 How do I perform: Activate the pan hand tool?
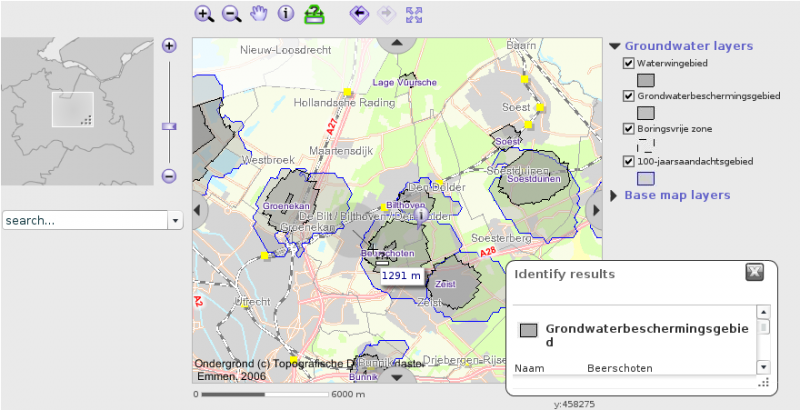(x=259, y=14)
